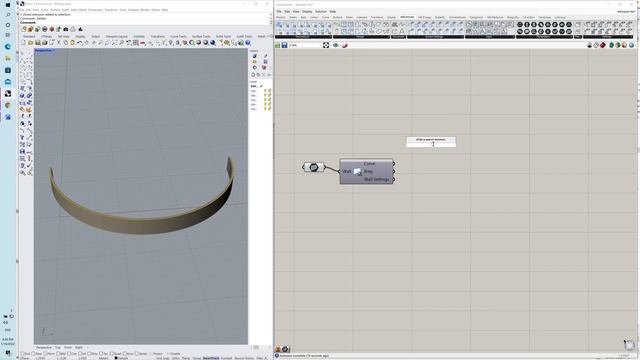Viewport: 640px width, 360px height.
Task: Open Rhino help with blue circle icon
Action: (248, 42)
